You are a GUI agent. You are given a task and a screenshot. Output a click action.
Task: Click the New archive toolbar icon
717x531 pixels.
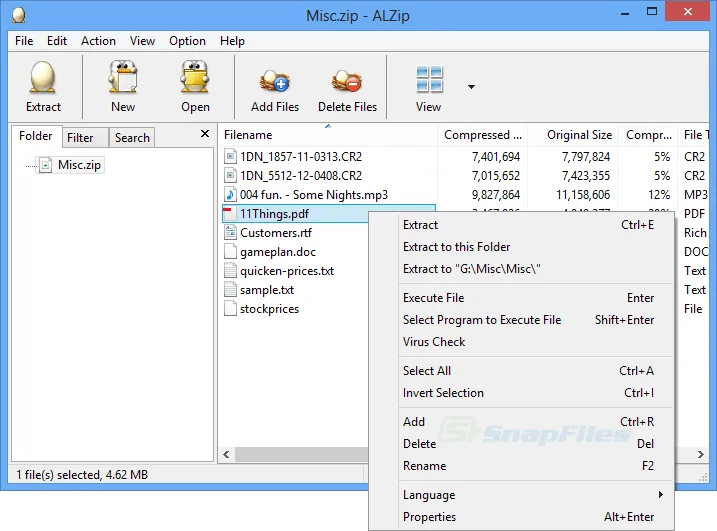point(123,77)
